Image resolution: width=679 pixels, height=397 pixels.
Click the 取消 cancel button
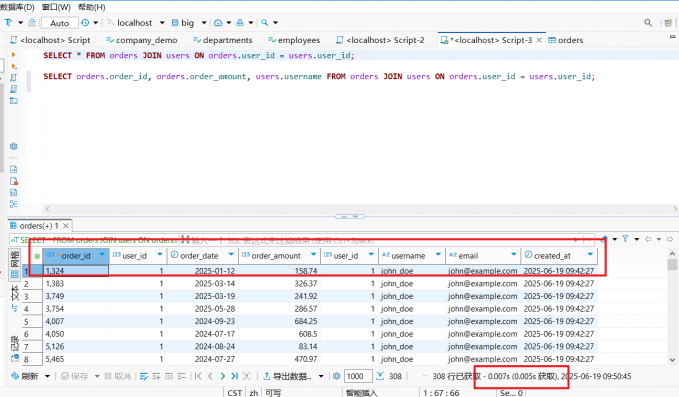tap(118, 376)
